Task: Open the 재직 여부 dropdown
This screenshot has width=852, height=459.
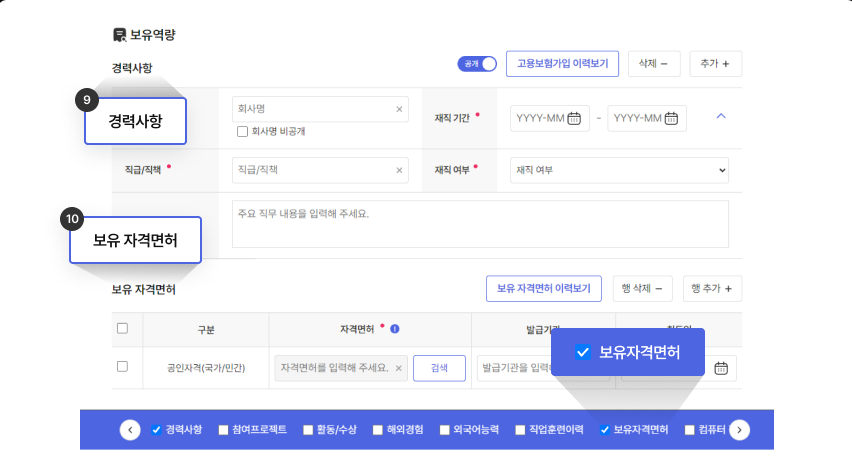Action: tap(619, 170)
